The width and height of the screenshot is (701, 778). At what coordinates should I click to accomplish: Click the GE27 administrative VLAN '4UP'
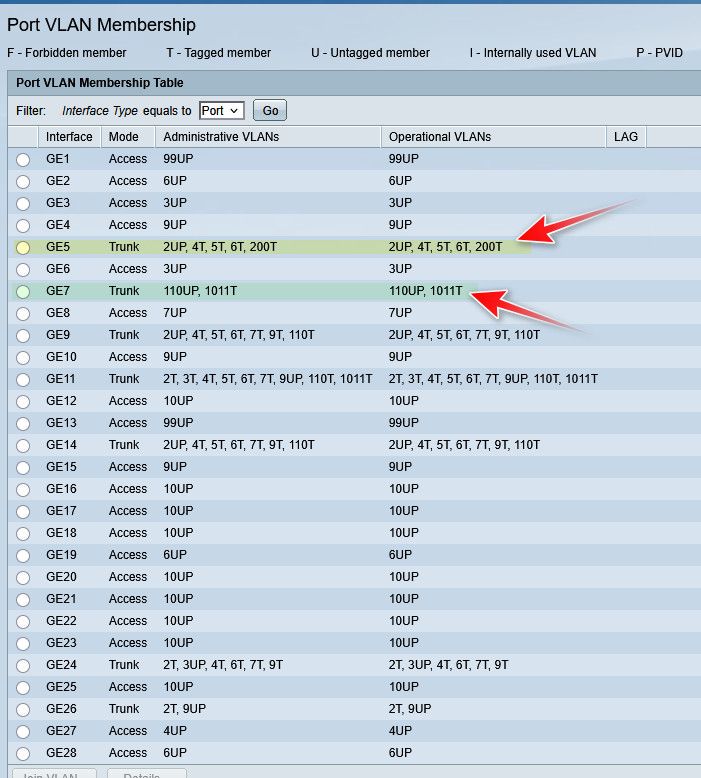(175, 731)
